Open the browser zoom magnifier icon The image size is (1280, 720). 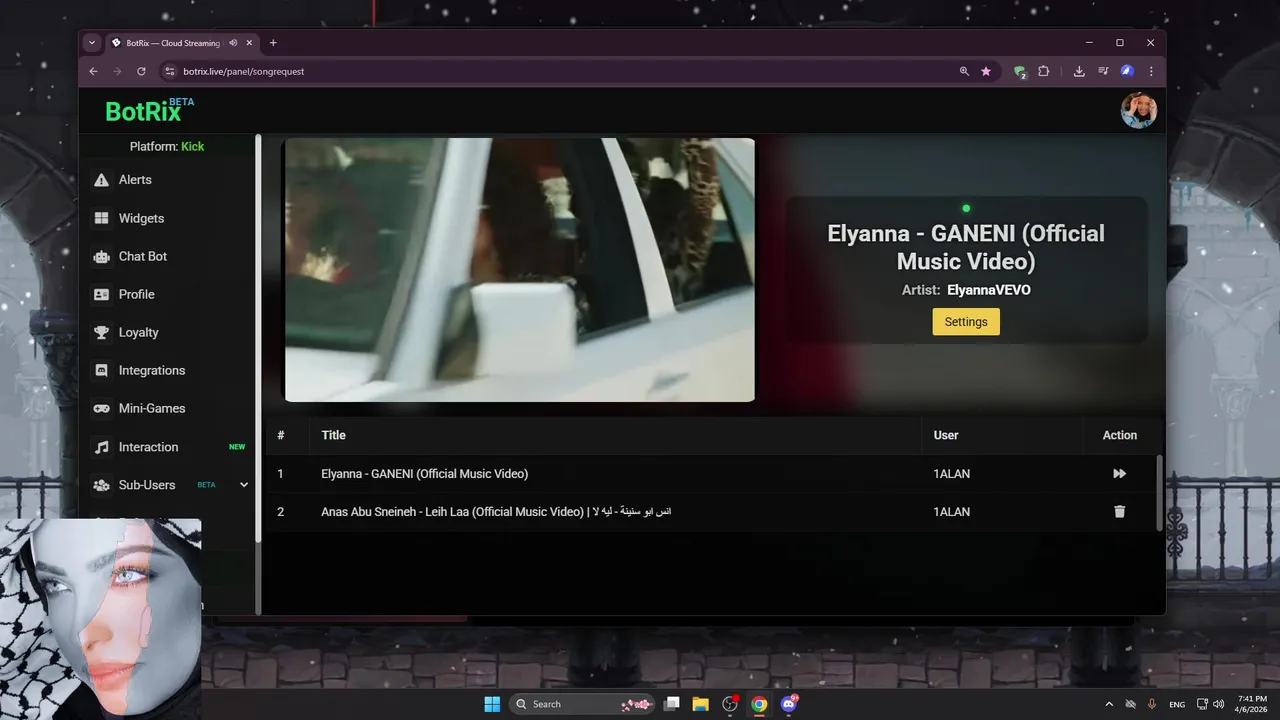(964, 71)
